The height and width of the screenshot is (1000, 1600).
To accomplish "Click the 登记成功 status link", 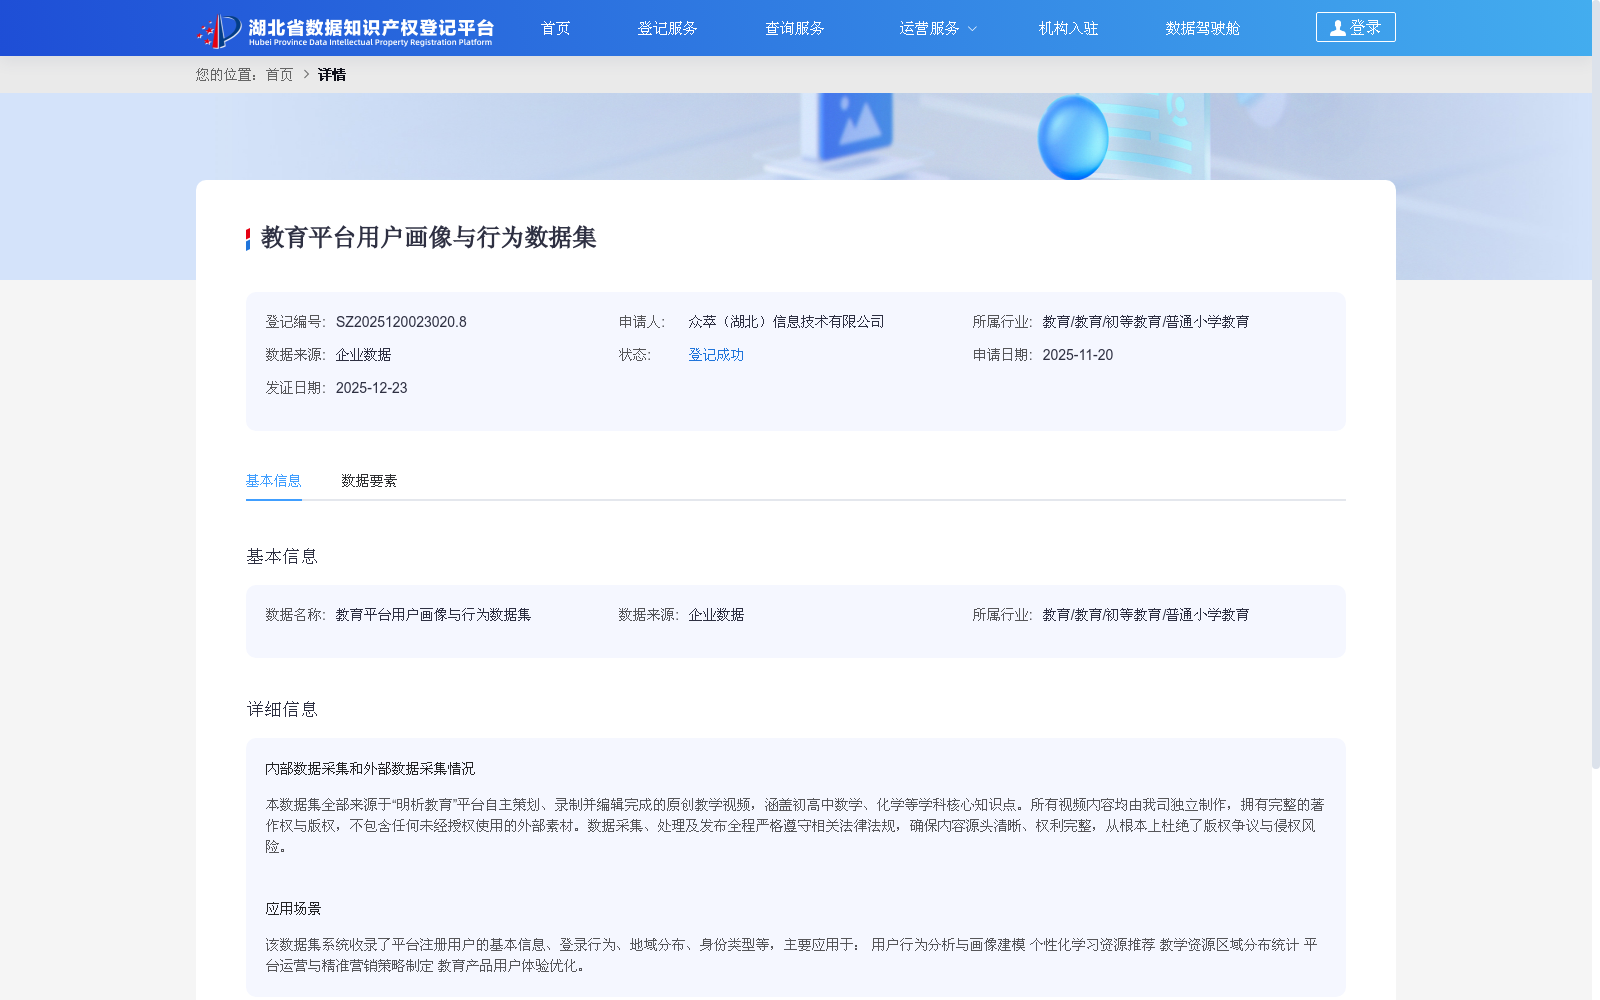I will click(716, 355).
